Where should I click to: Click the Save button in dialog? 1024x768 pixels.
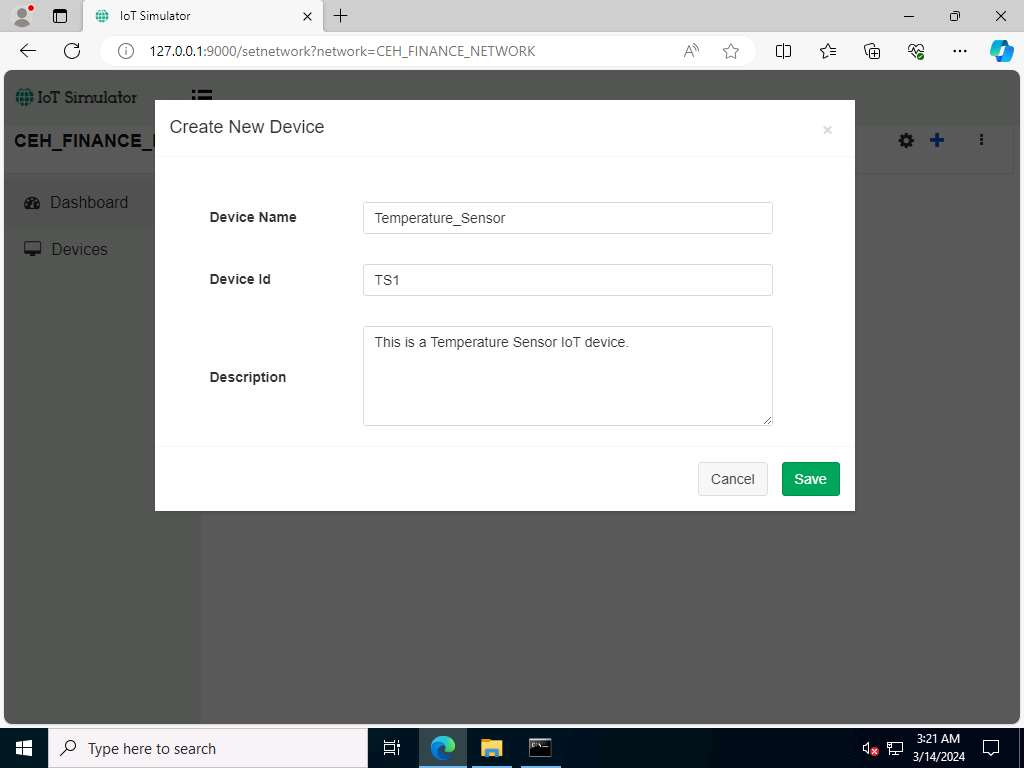pos(810,479)
